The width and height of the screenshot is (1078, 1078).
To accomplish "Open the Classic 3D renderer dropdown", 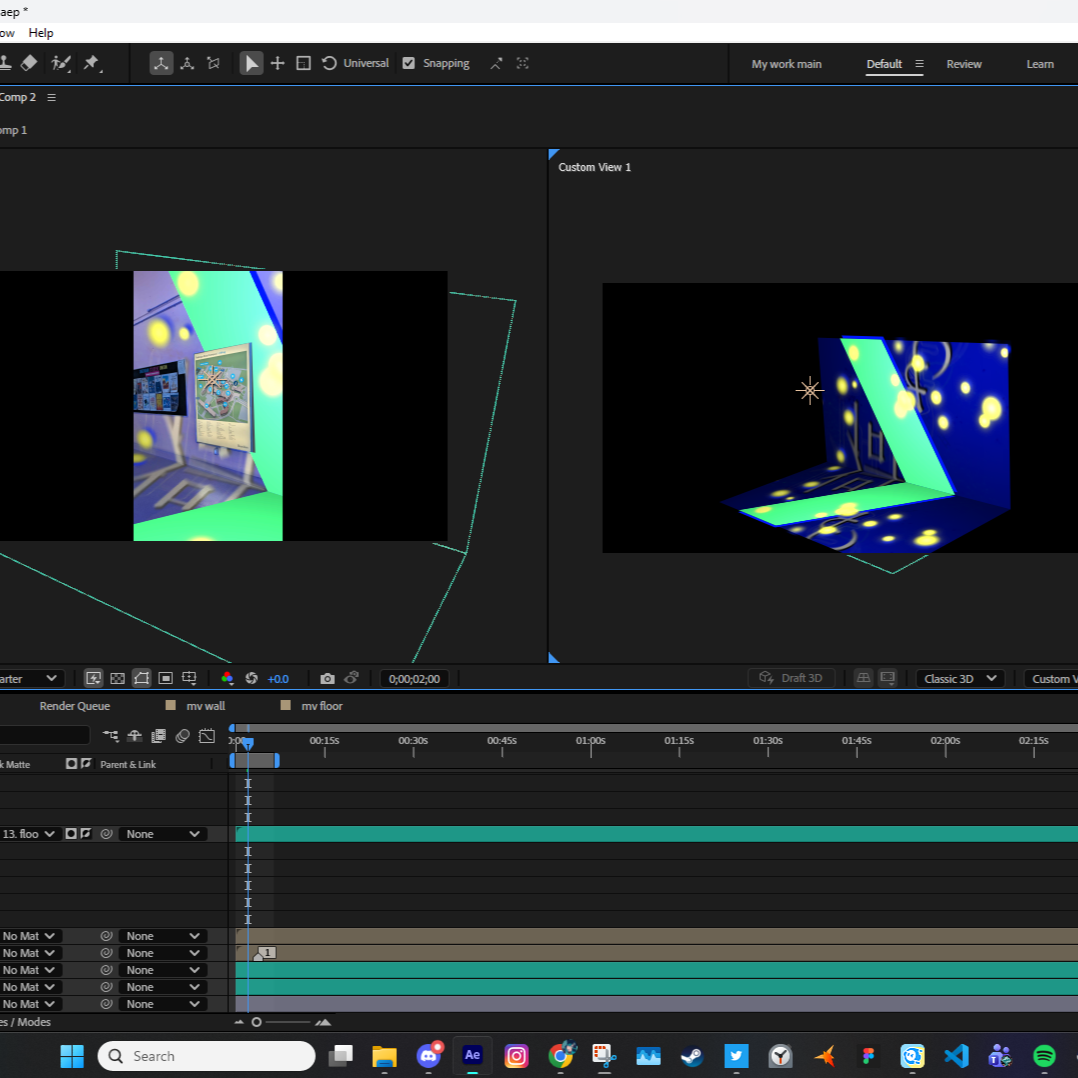I will (x=958, y=678).
